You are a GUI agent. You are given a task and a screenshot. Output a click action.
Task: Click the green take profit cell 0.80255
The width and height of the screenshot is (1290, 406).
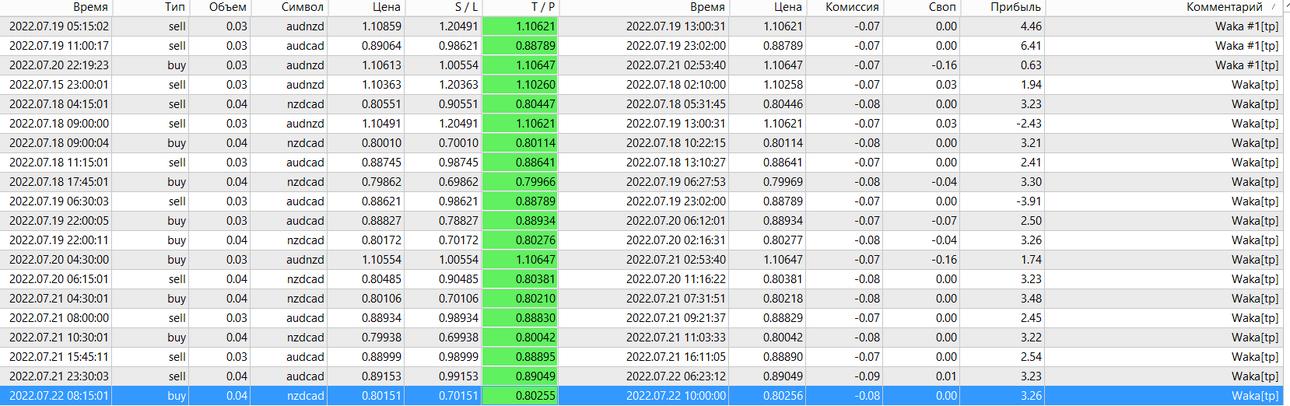click(x=521, y=396)
